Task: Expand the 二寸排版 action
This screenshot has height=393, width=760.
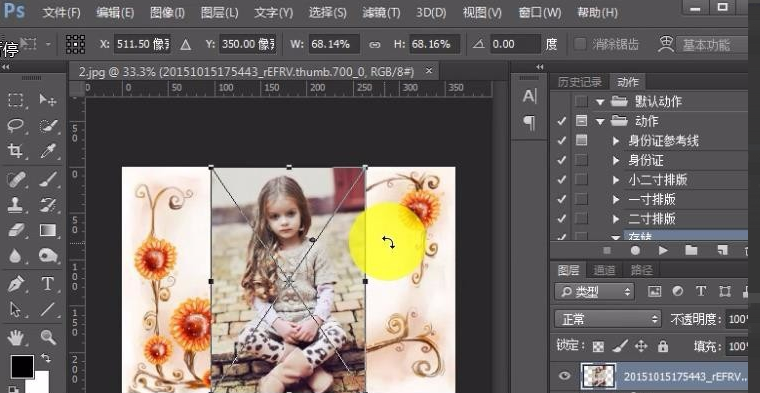Action: coord(616,219)
